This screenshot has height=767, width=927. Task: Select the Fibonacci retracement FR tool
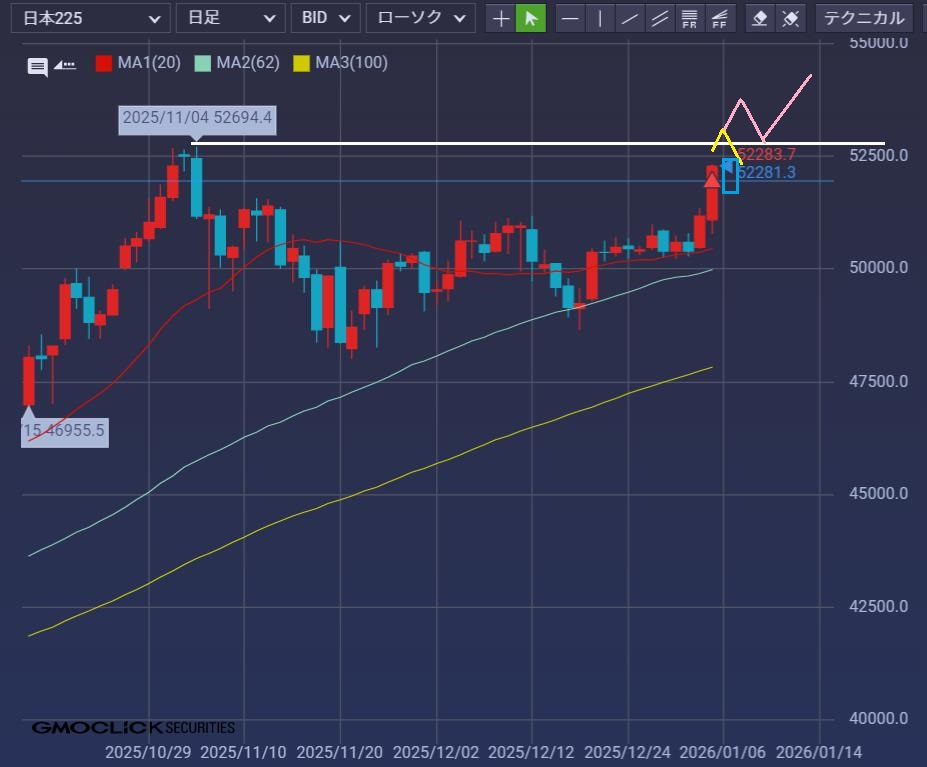click(689, 18)
